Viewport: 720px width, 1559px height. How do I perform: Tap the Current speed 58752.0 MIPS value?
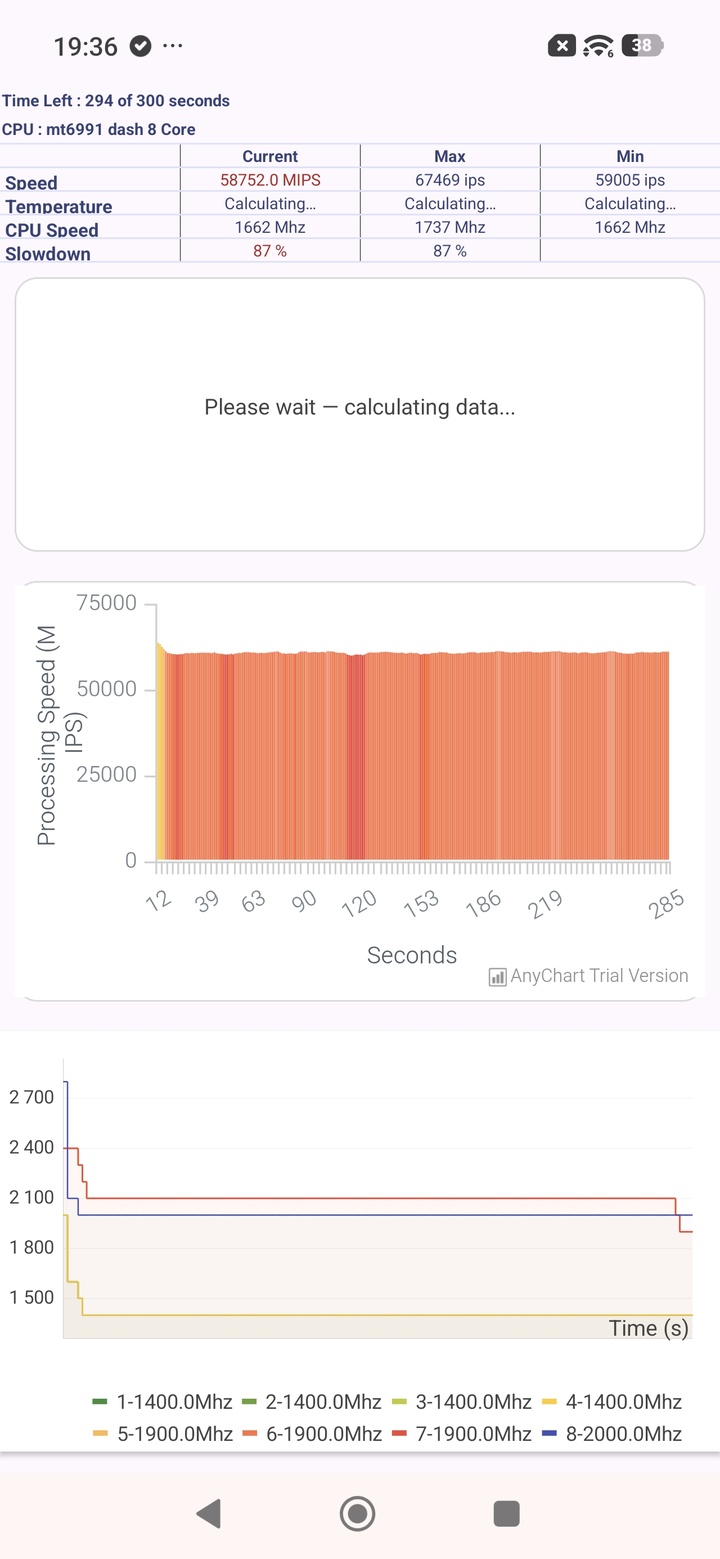coord(270,180)
